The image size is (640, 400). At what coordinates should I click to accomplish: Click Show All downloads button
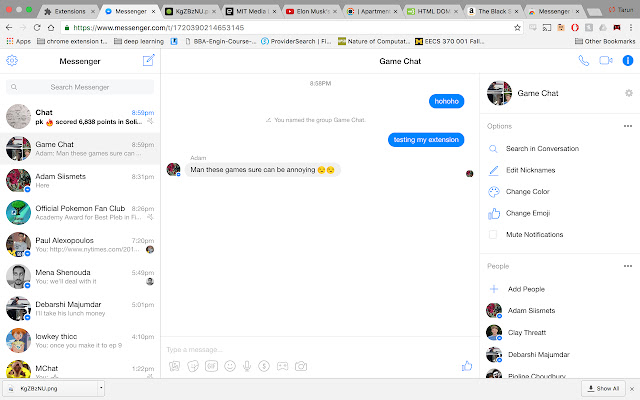pos(604,389)
